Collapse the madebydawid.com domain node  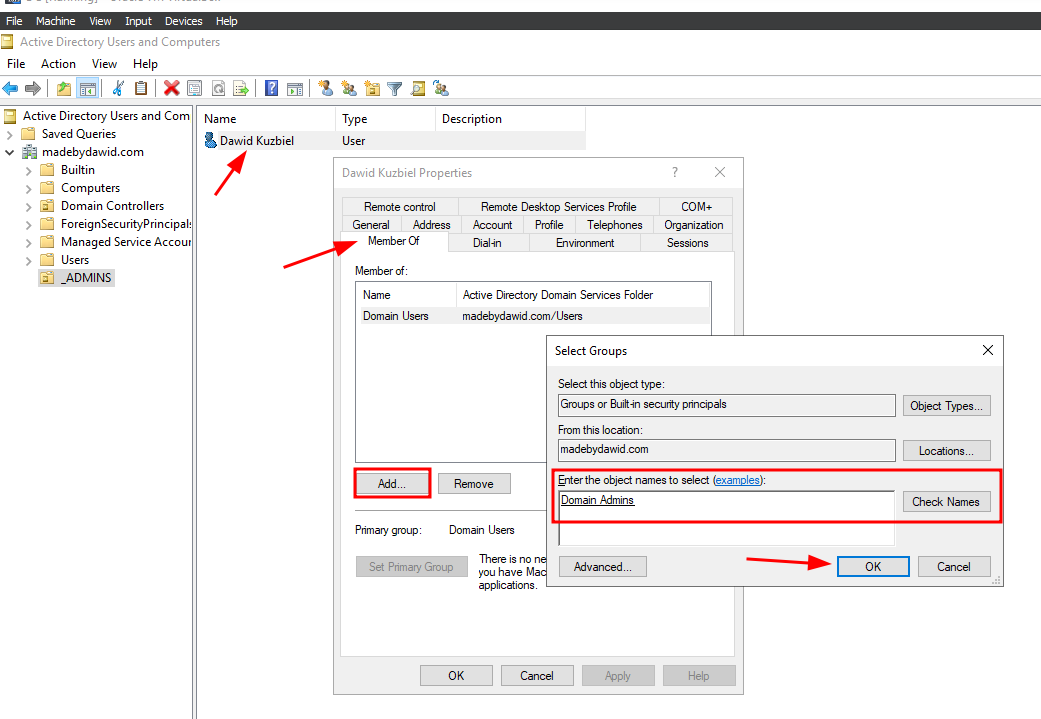[10, 152]
